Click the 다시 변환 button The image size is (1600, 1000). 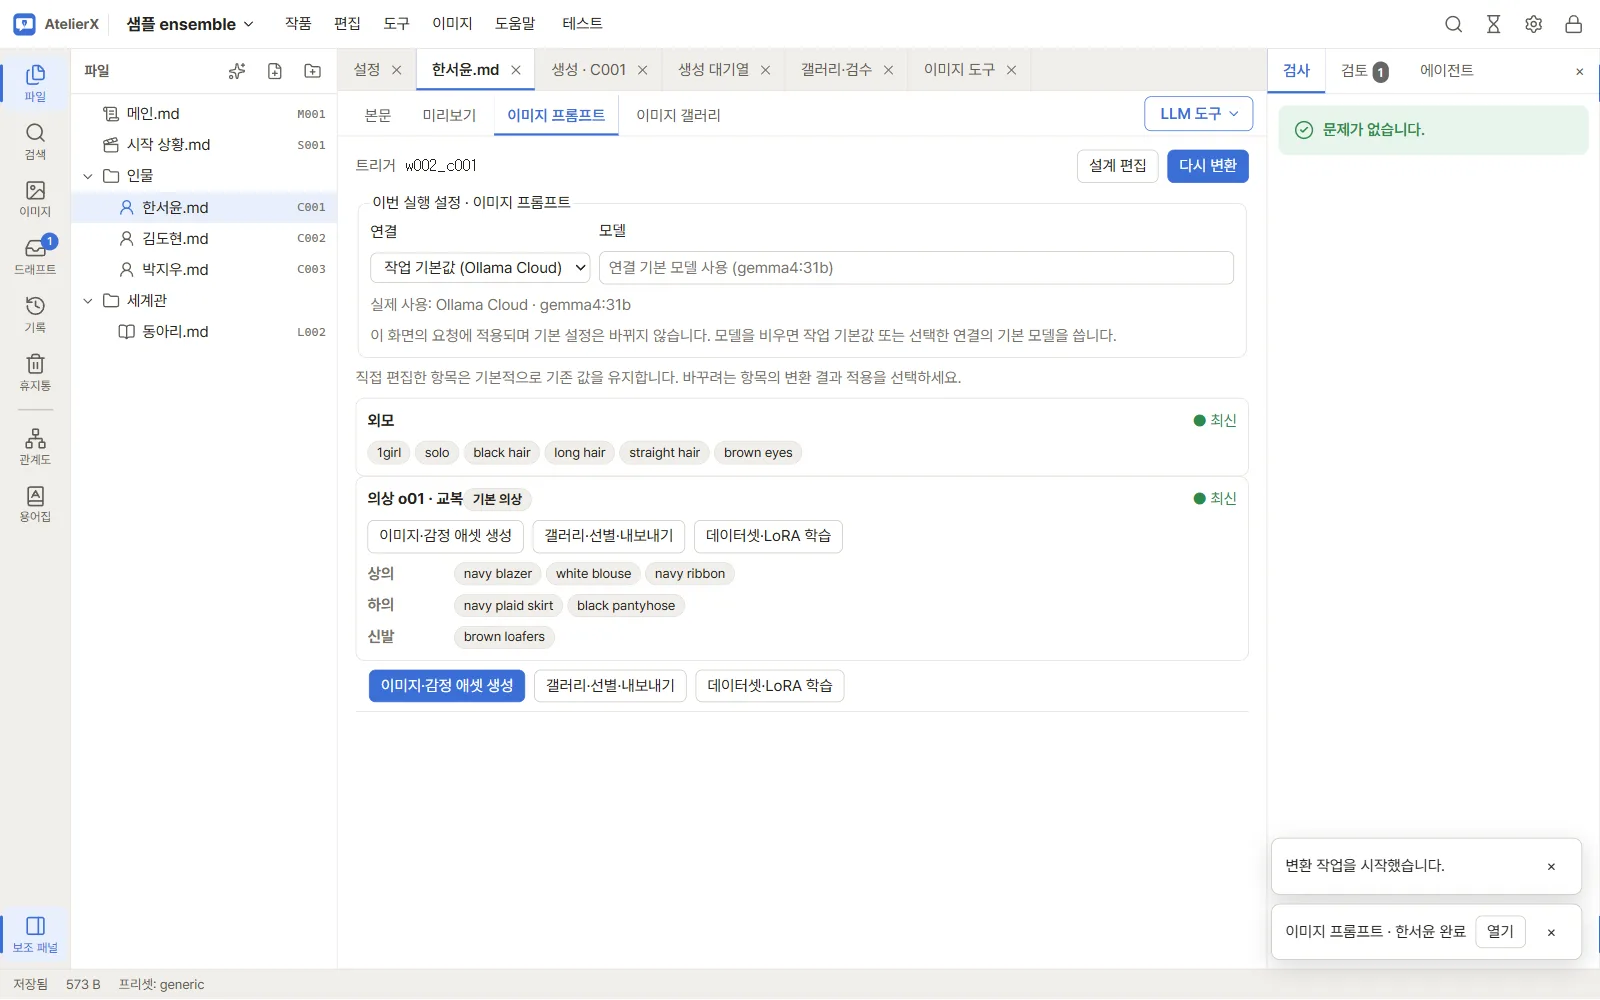1207,166
